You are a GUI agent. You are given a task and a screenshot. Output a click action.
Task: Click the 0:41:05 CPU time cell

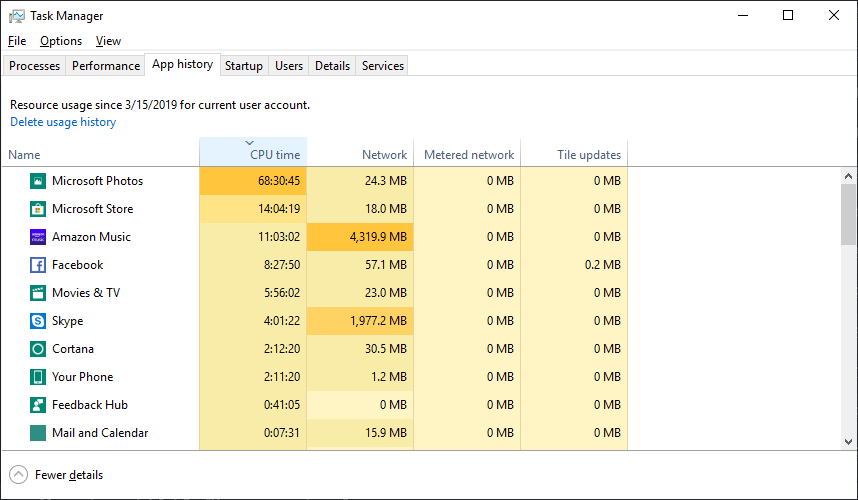pyautogui.click(x=253, y=405)
